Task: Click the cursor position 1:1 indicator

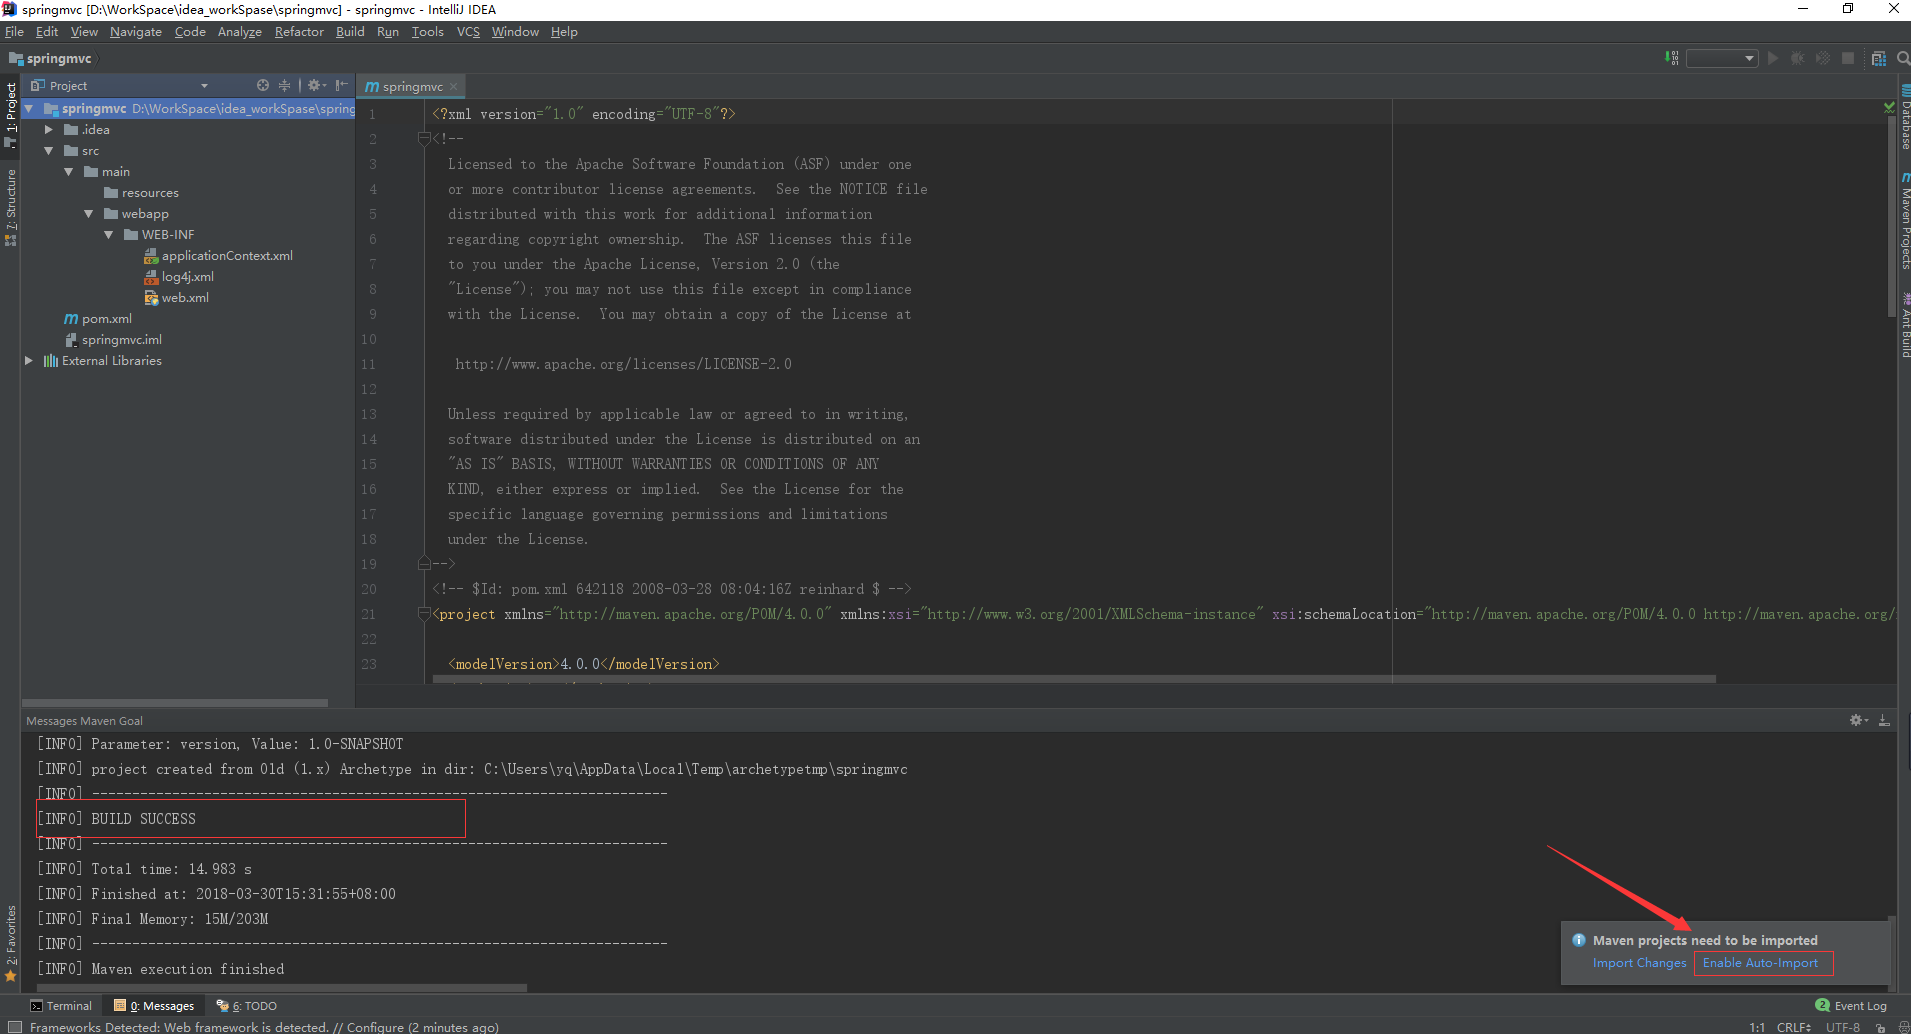Action: (1757, 1027)
